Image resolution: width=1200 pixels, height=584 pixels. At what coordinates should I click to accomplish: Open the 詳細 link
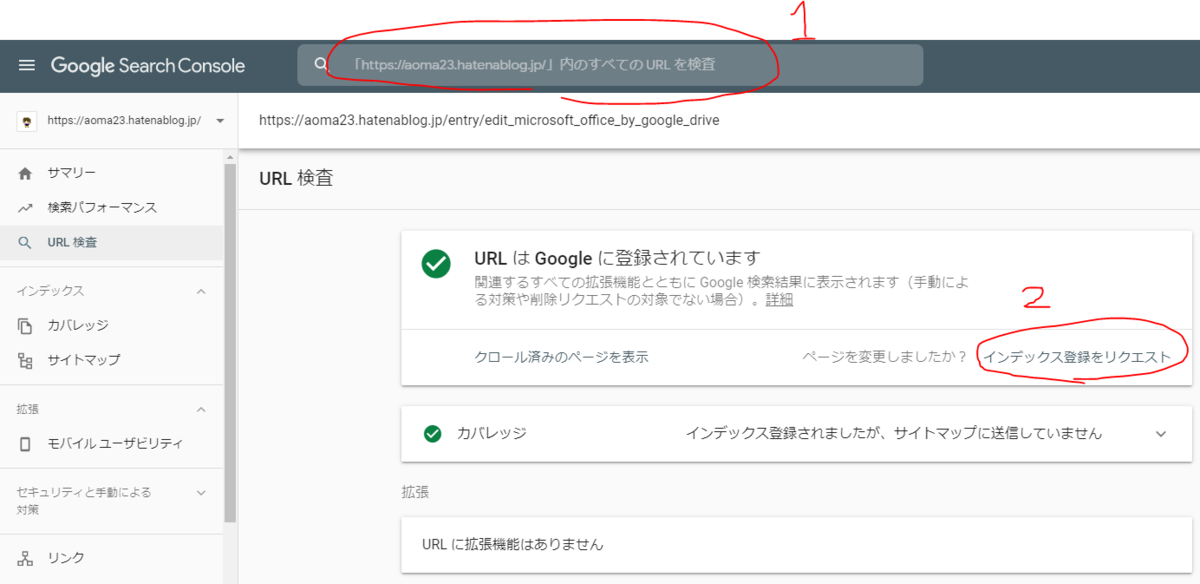(x=779, y=299)
